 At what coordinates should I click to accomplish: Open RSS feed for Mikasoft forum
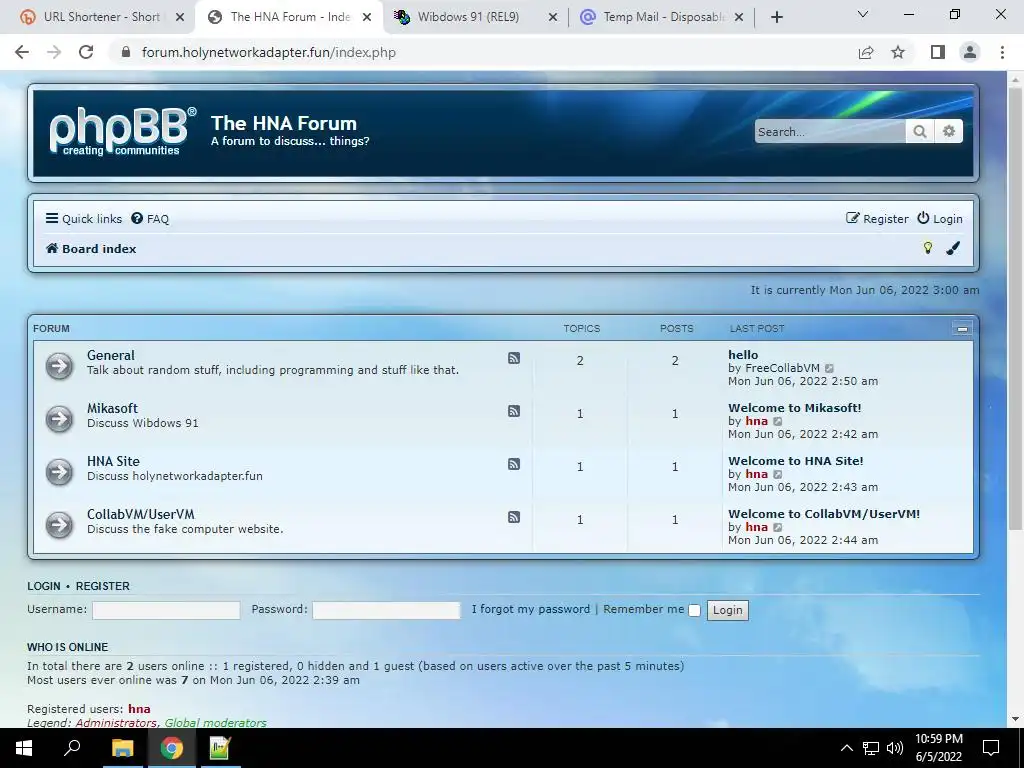point(514,411)
